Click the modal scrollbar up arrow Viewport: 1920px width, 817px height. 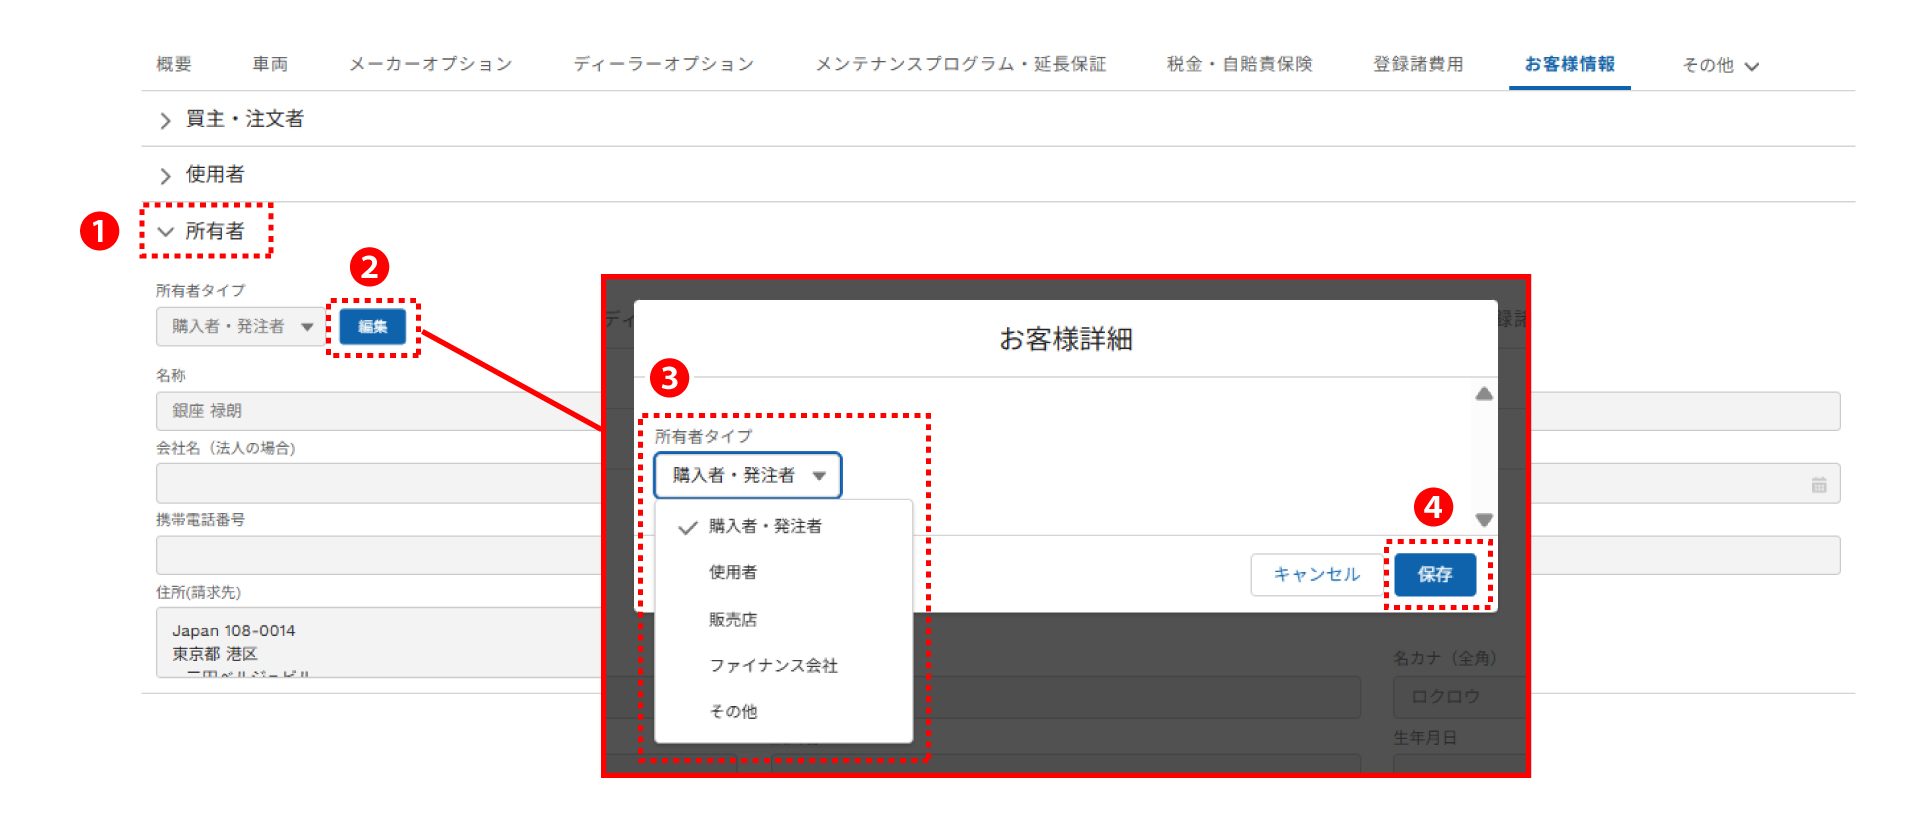(1484, 394)
